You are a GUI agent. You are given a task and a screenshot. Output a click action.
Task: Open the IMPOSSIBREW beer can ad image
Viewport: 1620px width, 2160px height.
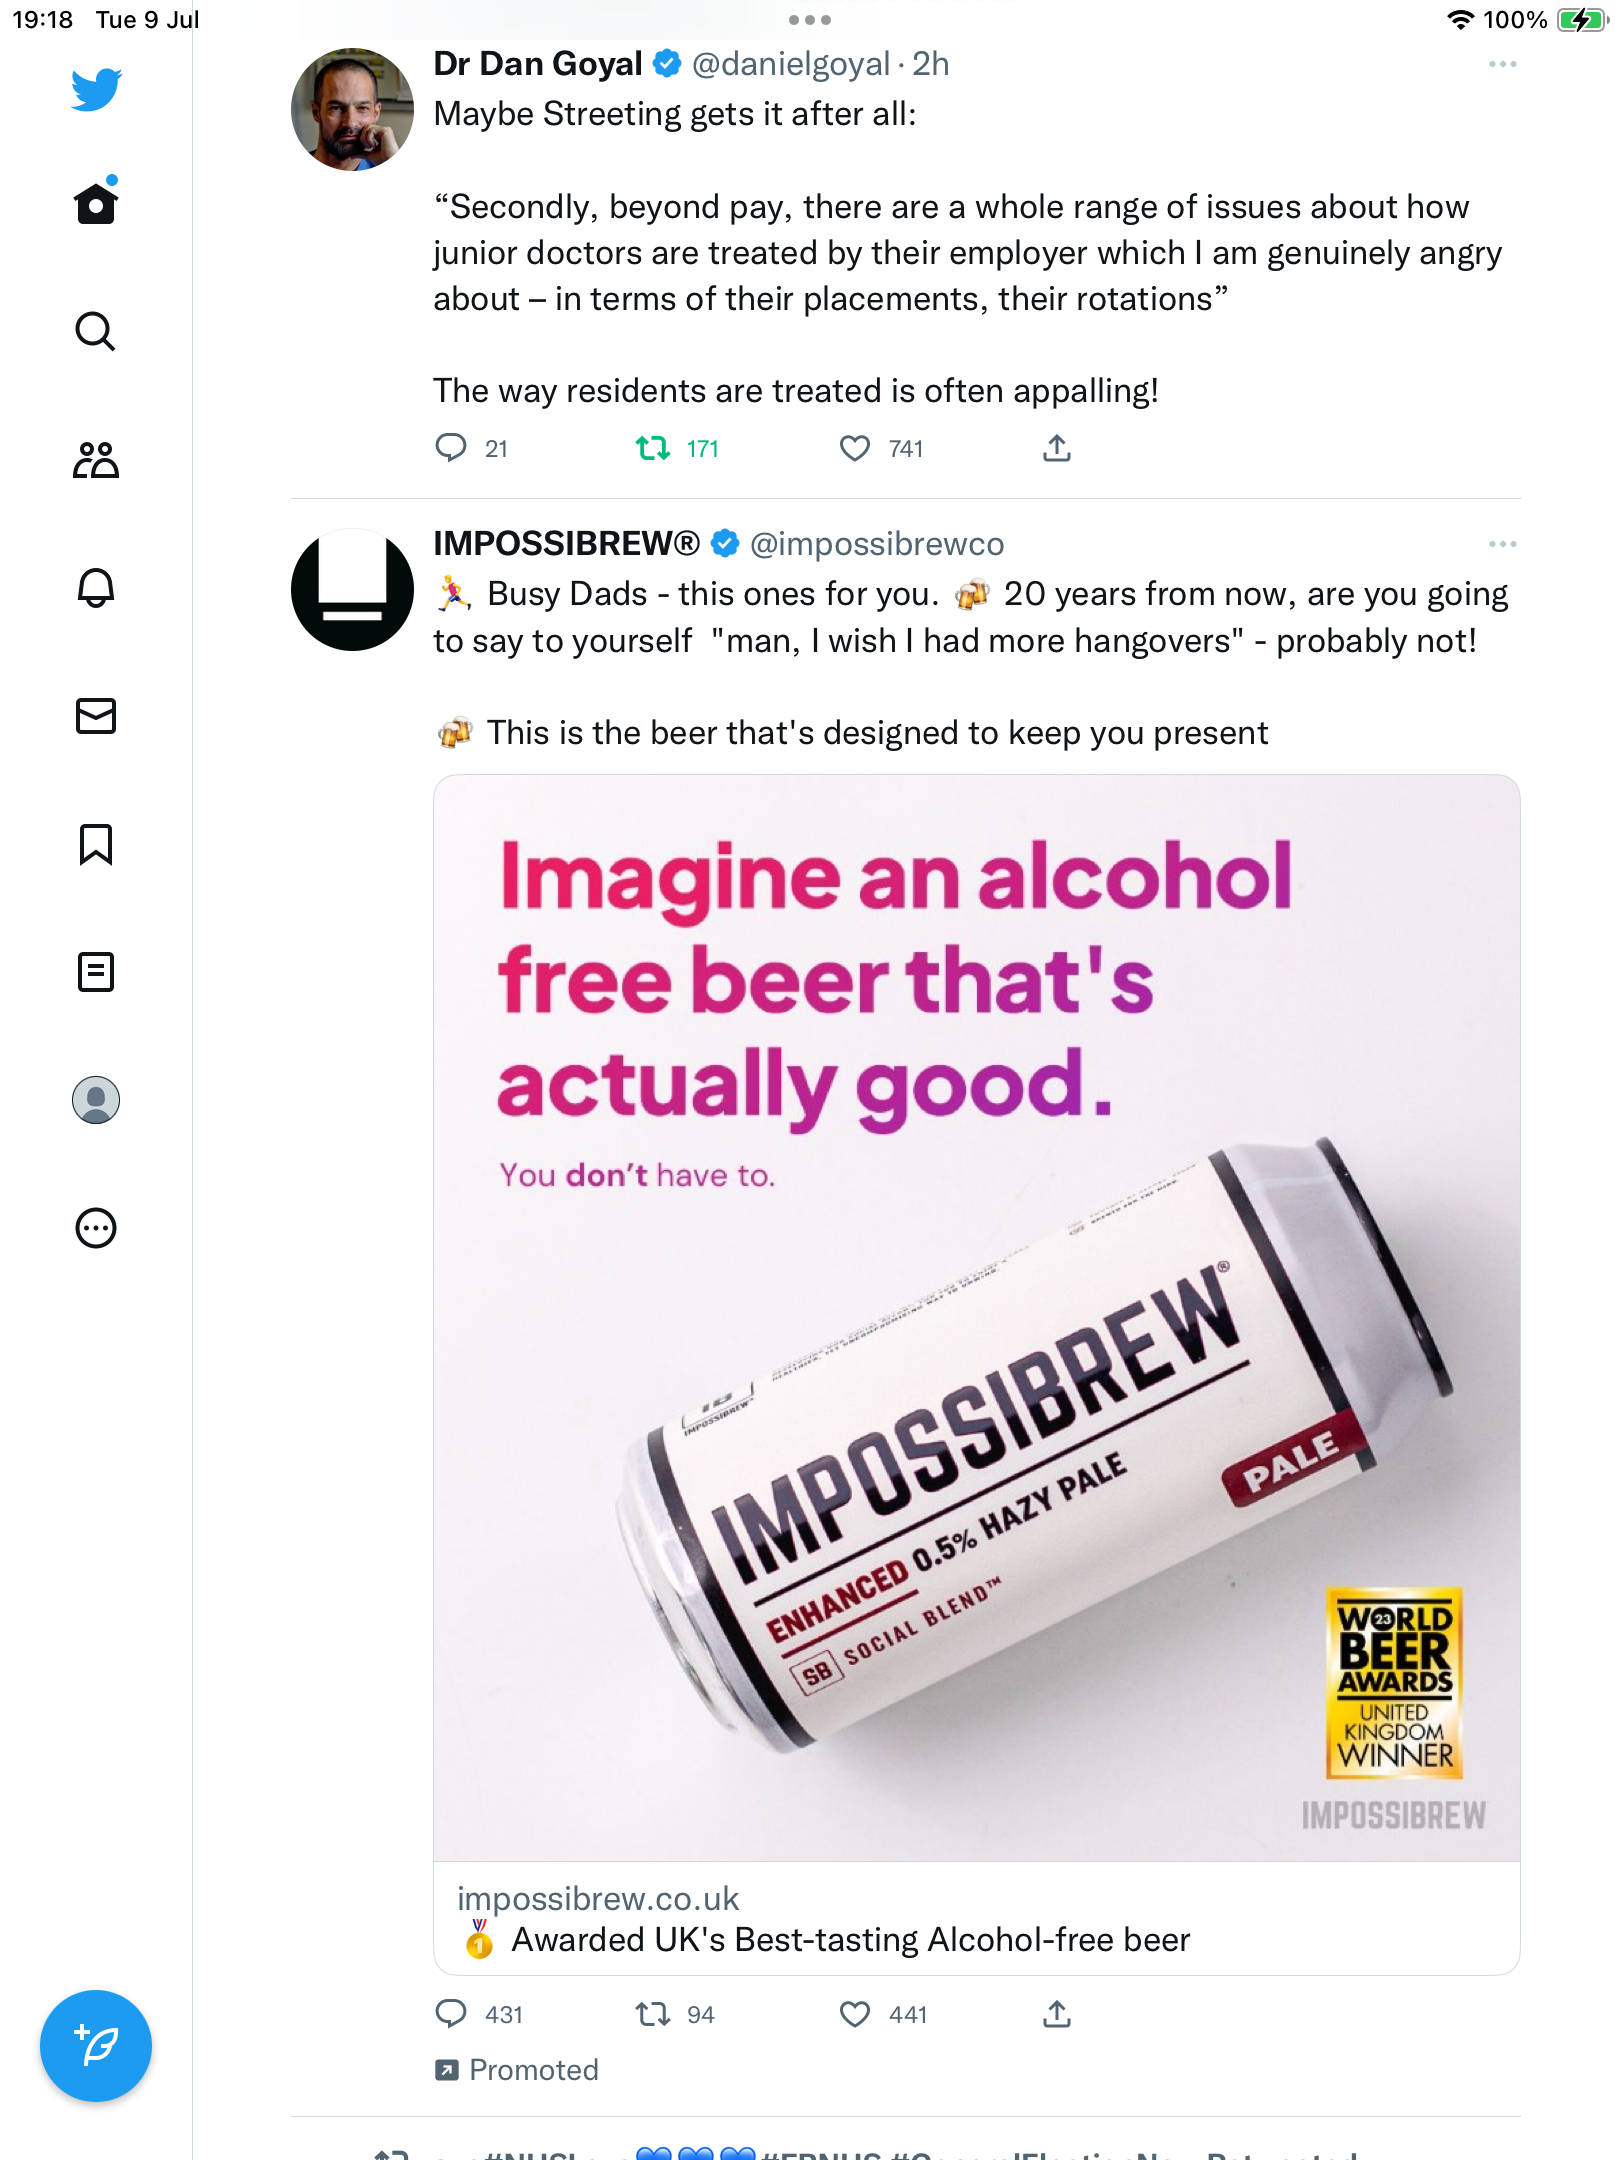tap(975, 1318)
